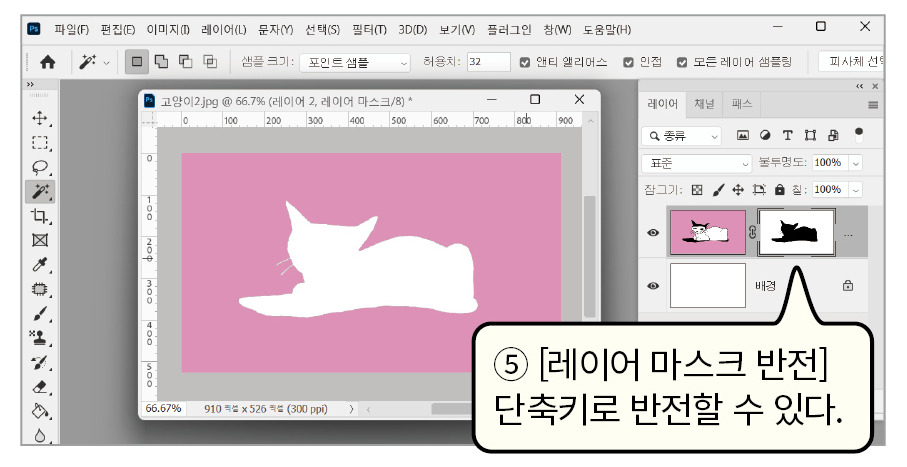Toggle lock image pixels brush icon
The height and width of the screenshot is (467, 907).
[718, 190]
